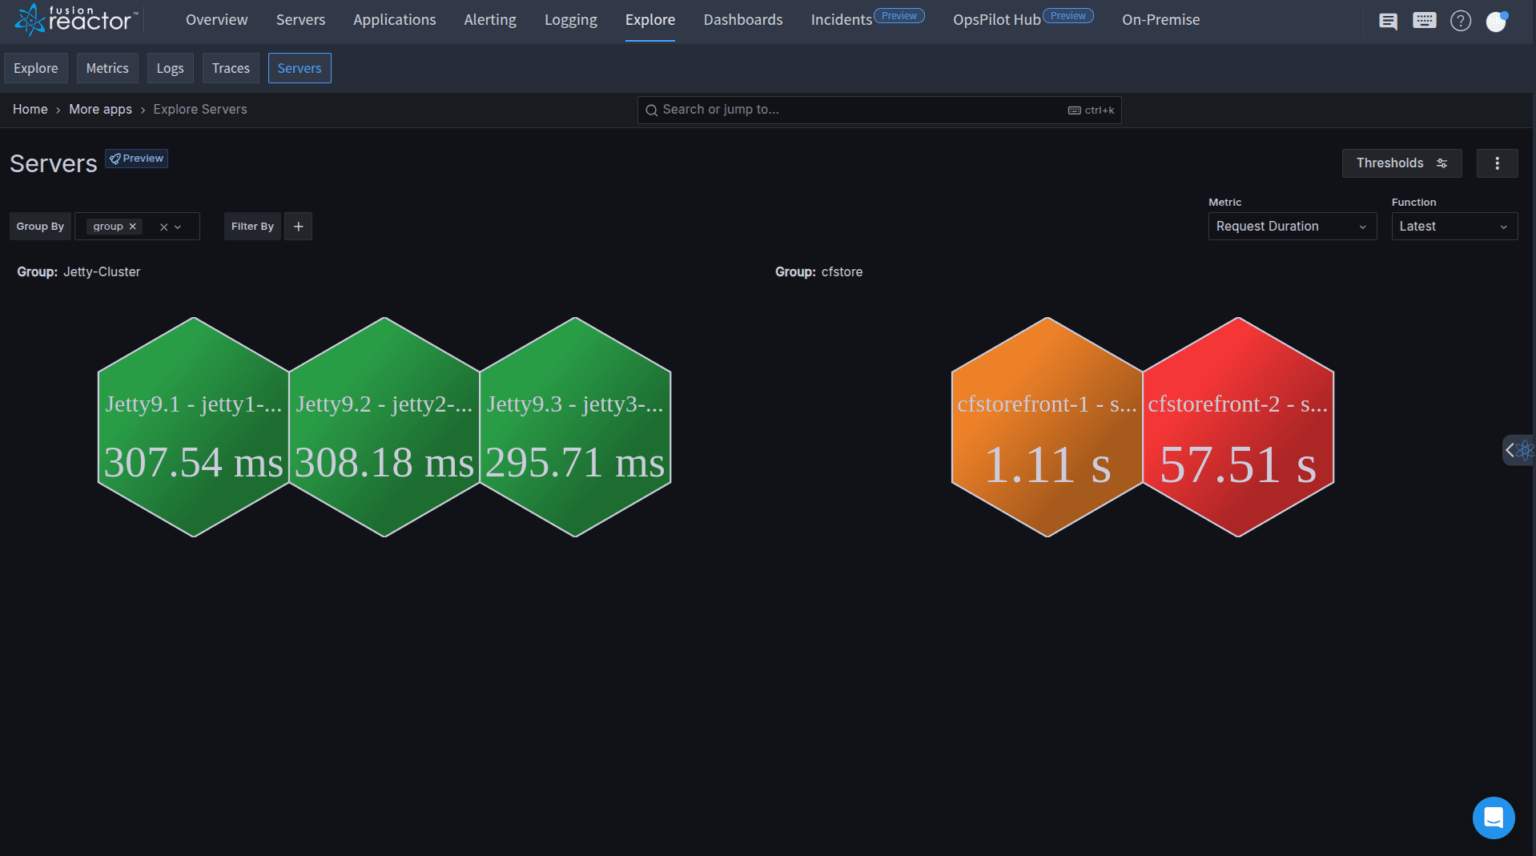Click the help question mark icon
Viewport: 1536px width, 856px height.
point(1461,20)
